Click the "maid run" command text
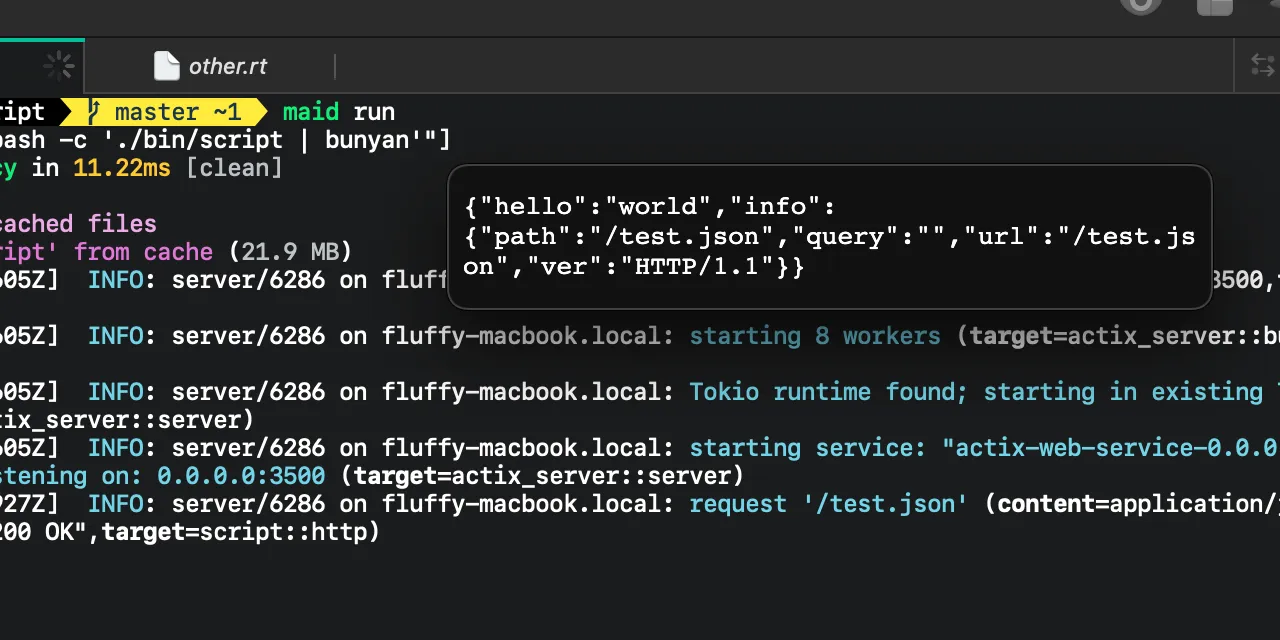The height and width of the screenshot is (640, 1280). coord(338,112)
